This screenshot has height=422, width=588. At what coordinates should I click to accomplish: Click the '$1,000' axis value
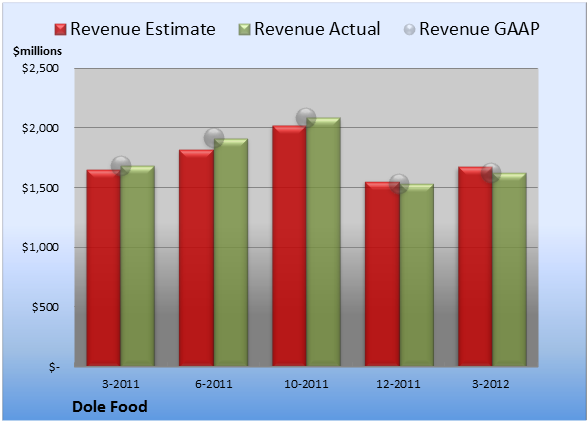(x=40, y=247)
